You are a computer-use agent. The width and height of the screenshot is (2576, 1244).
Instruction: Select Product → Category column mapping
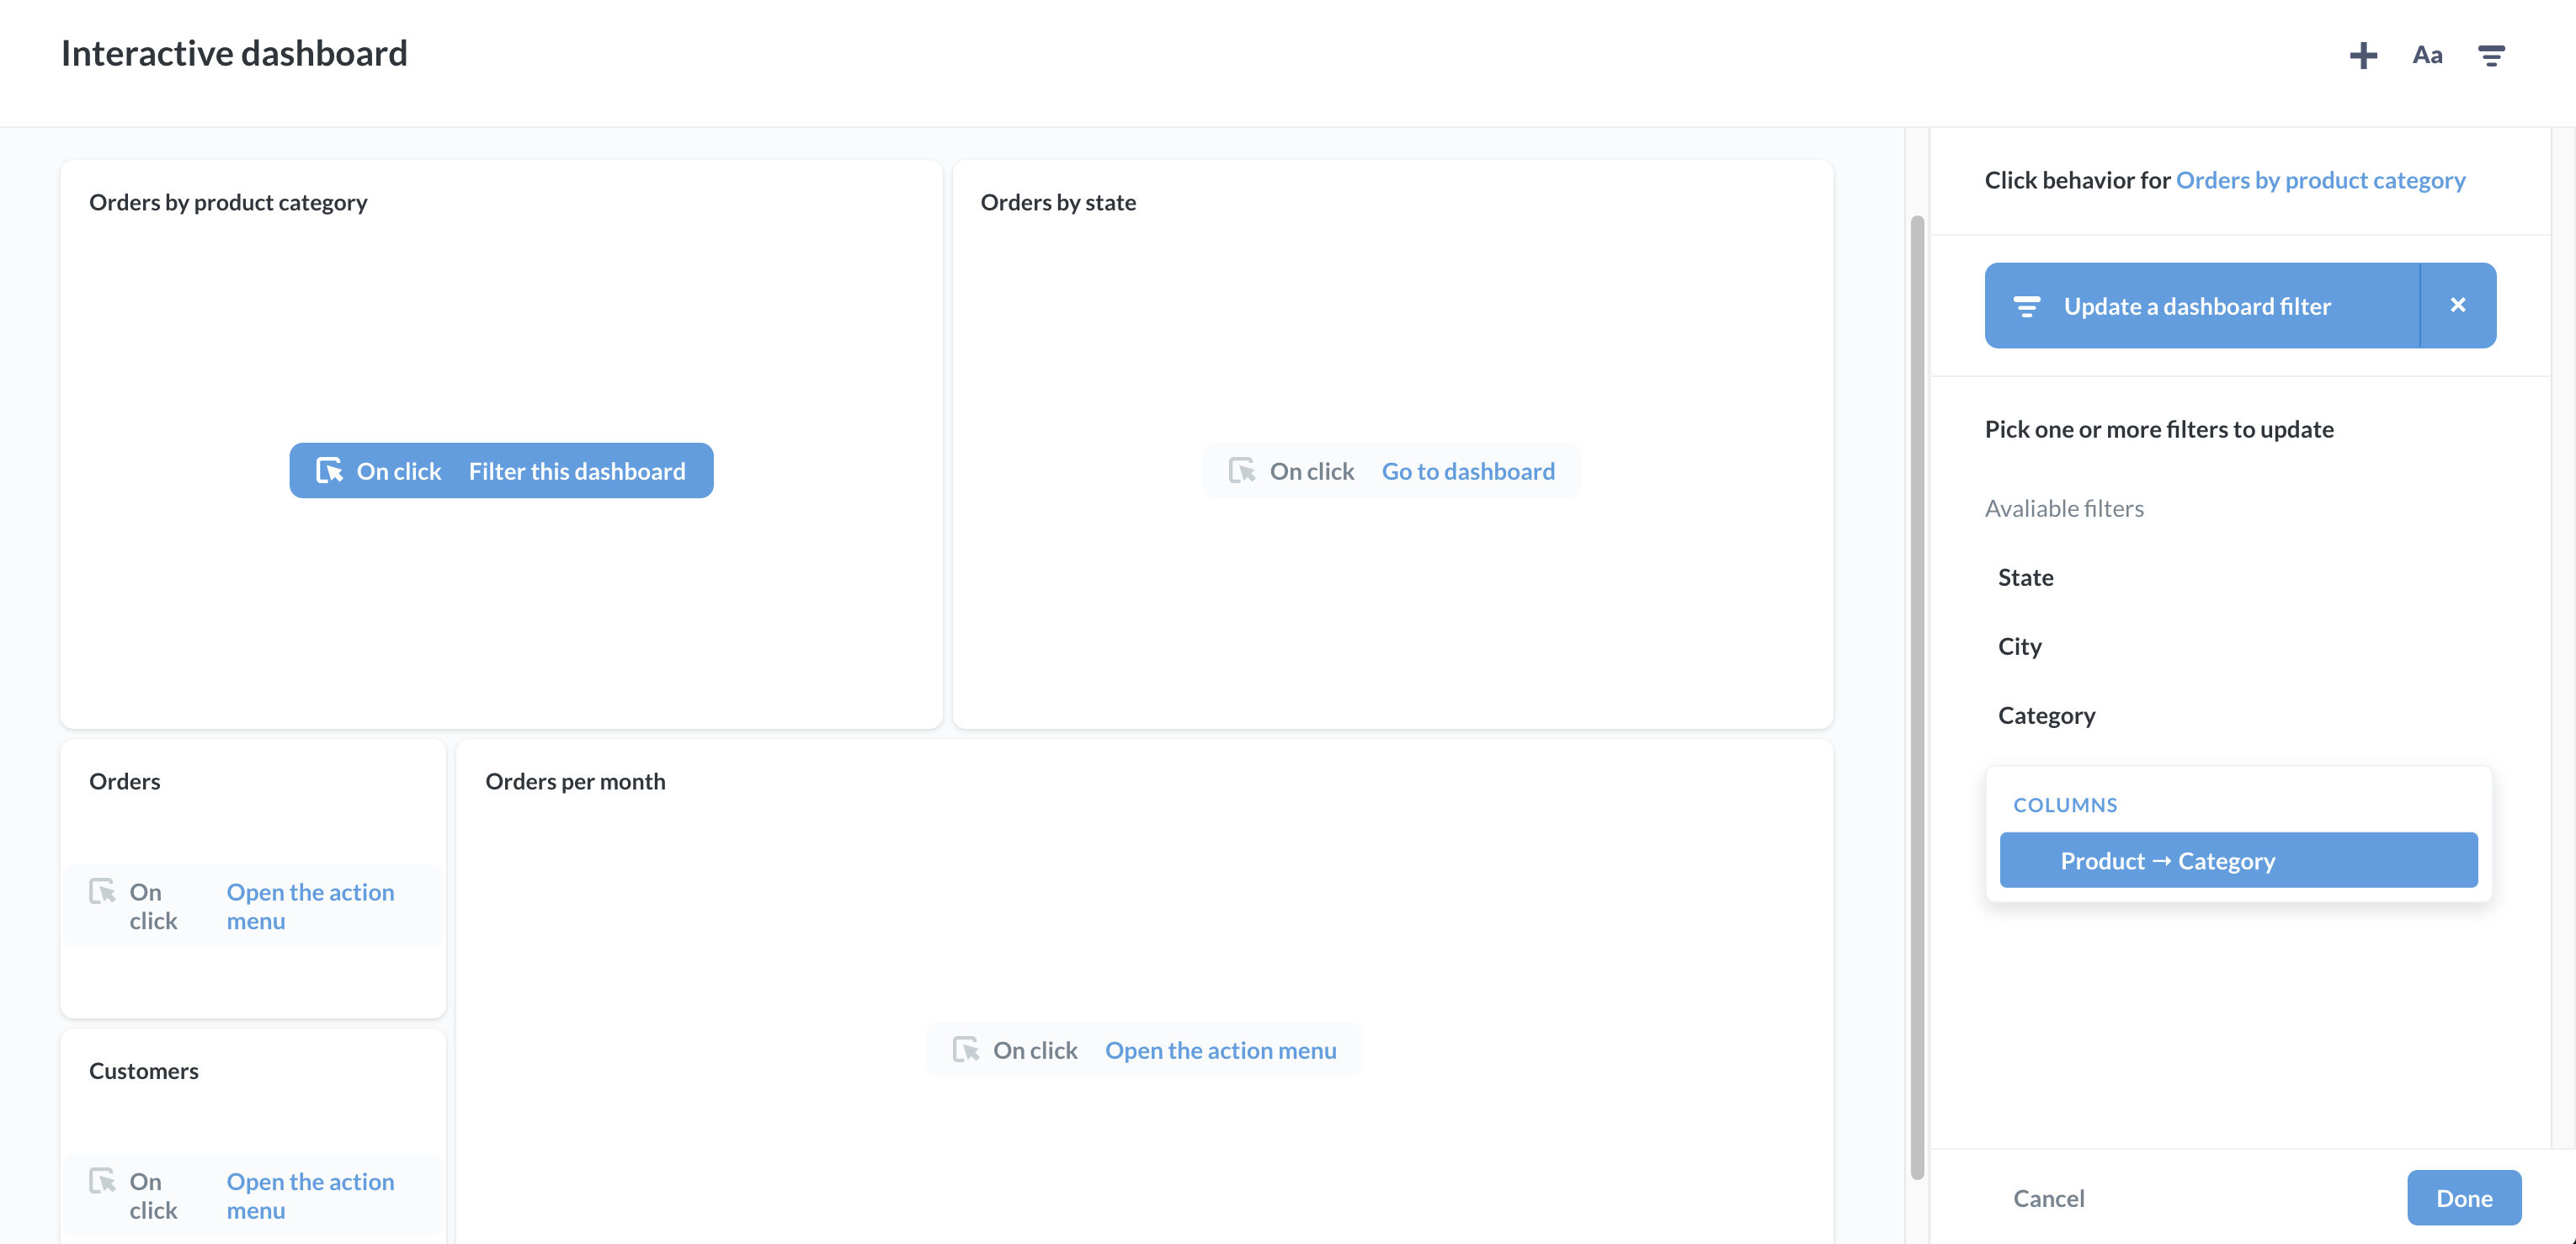coord(2239,859)
